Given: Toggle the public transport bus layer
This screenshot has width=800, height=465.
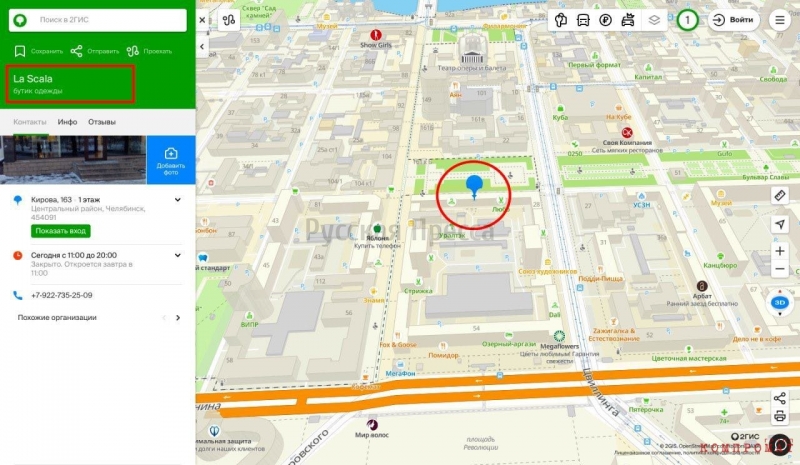Looking at the screenshot, I should pos(583,20).
